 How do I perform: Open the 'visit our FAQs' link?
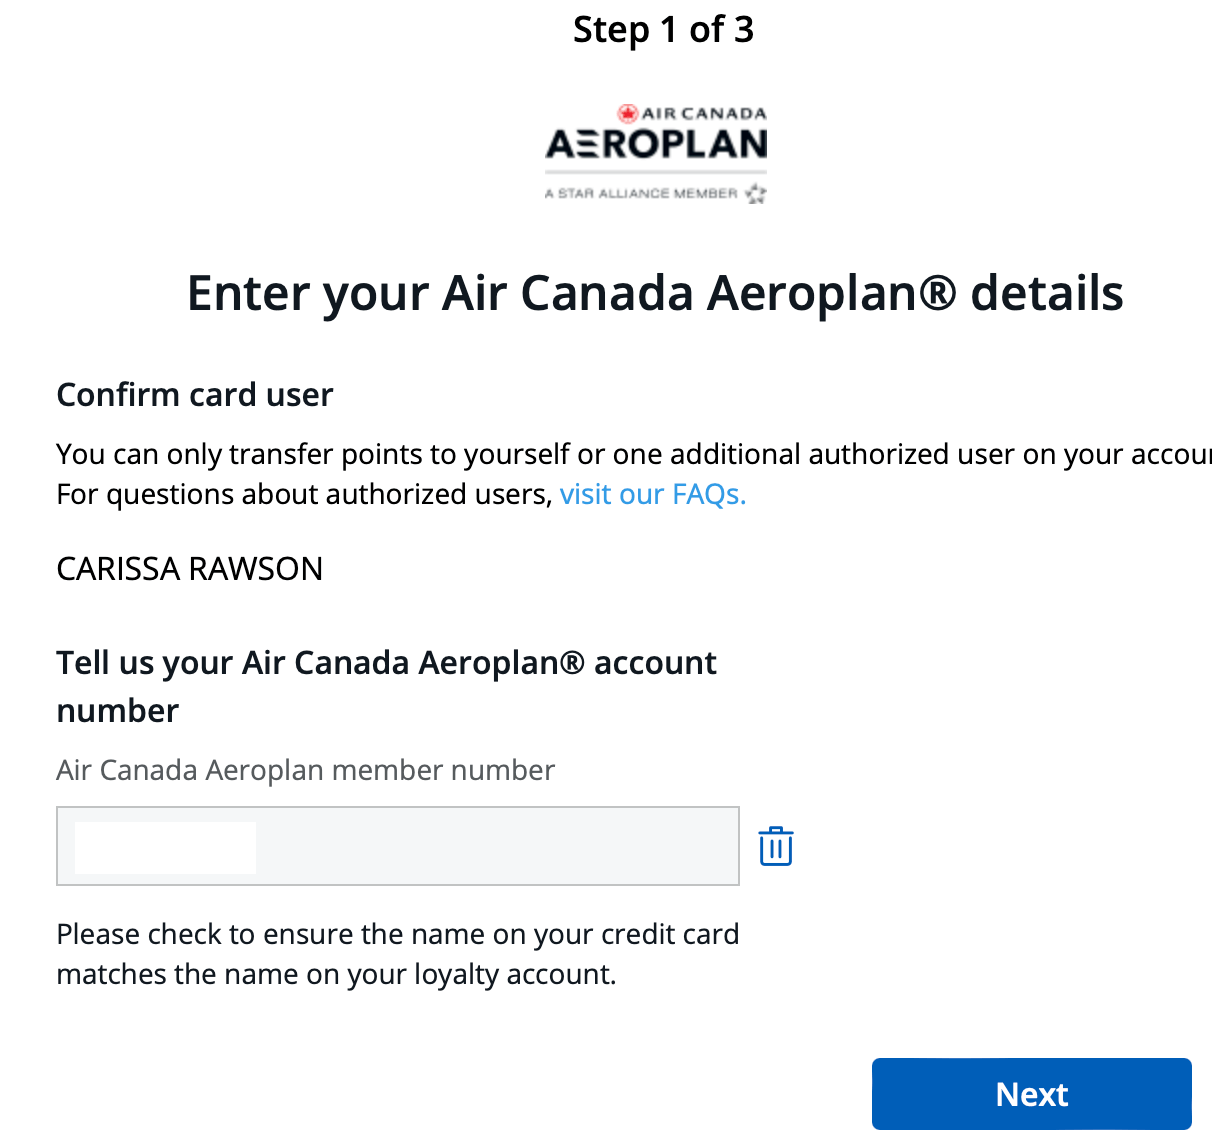click(x=652, y=494)
